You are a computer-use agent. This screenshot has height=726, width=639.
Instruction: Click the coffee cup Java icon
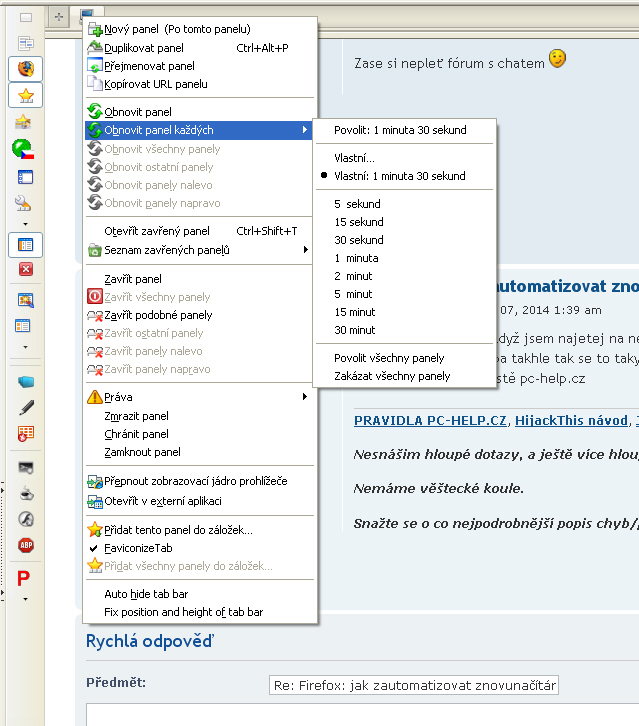point(25,493)
